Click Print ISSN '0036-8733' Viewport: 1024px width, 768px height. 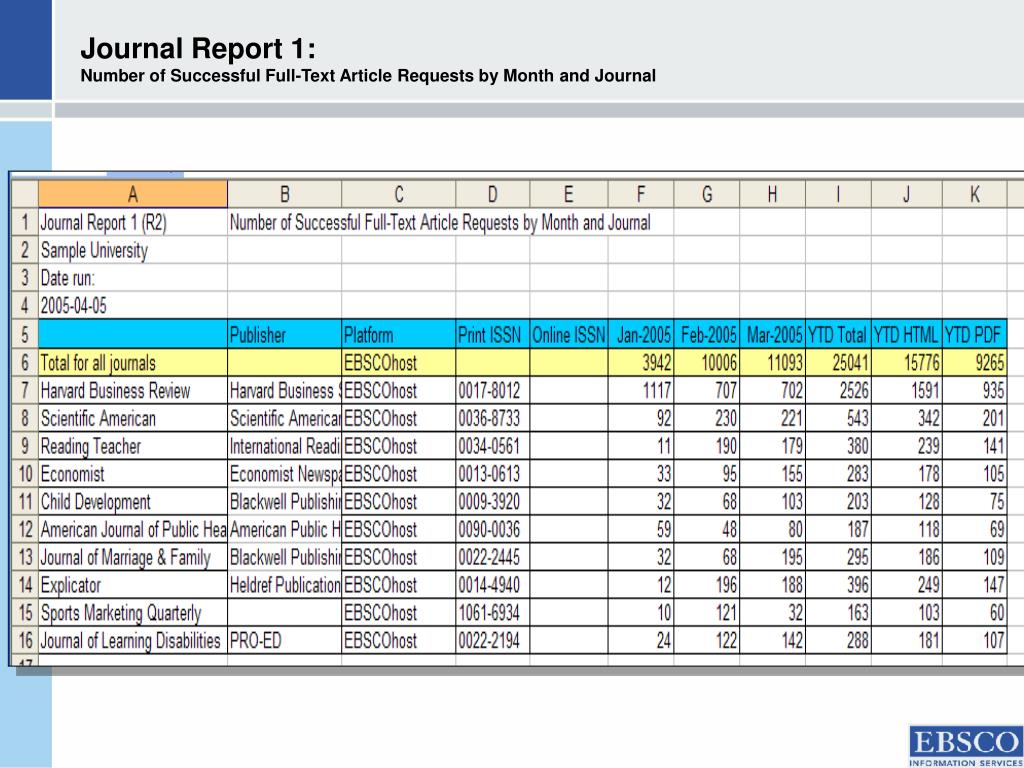point(492,418)
